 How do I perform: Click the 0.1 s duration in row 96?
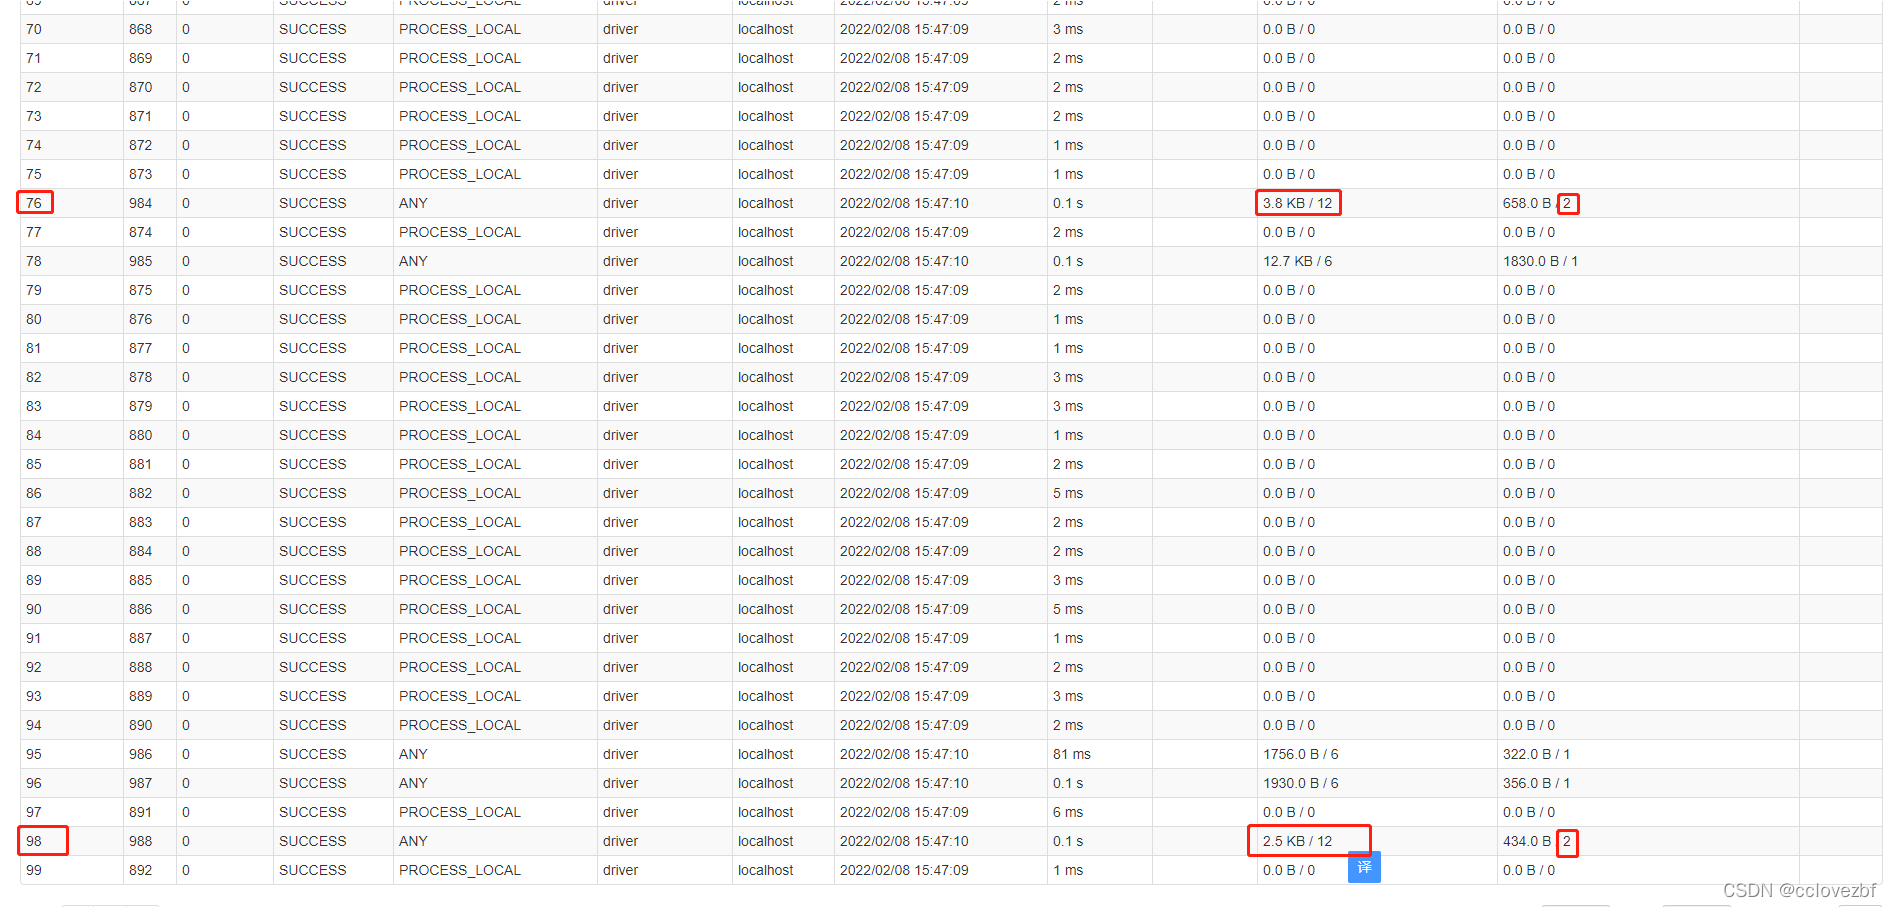pyautogui.click(x=1068, y=783)
